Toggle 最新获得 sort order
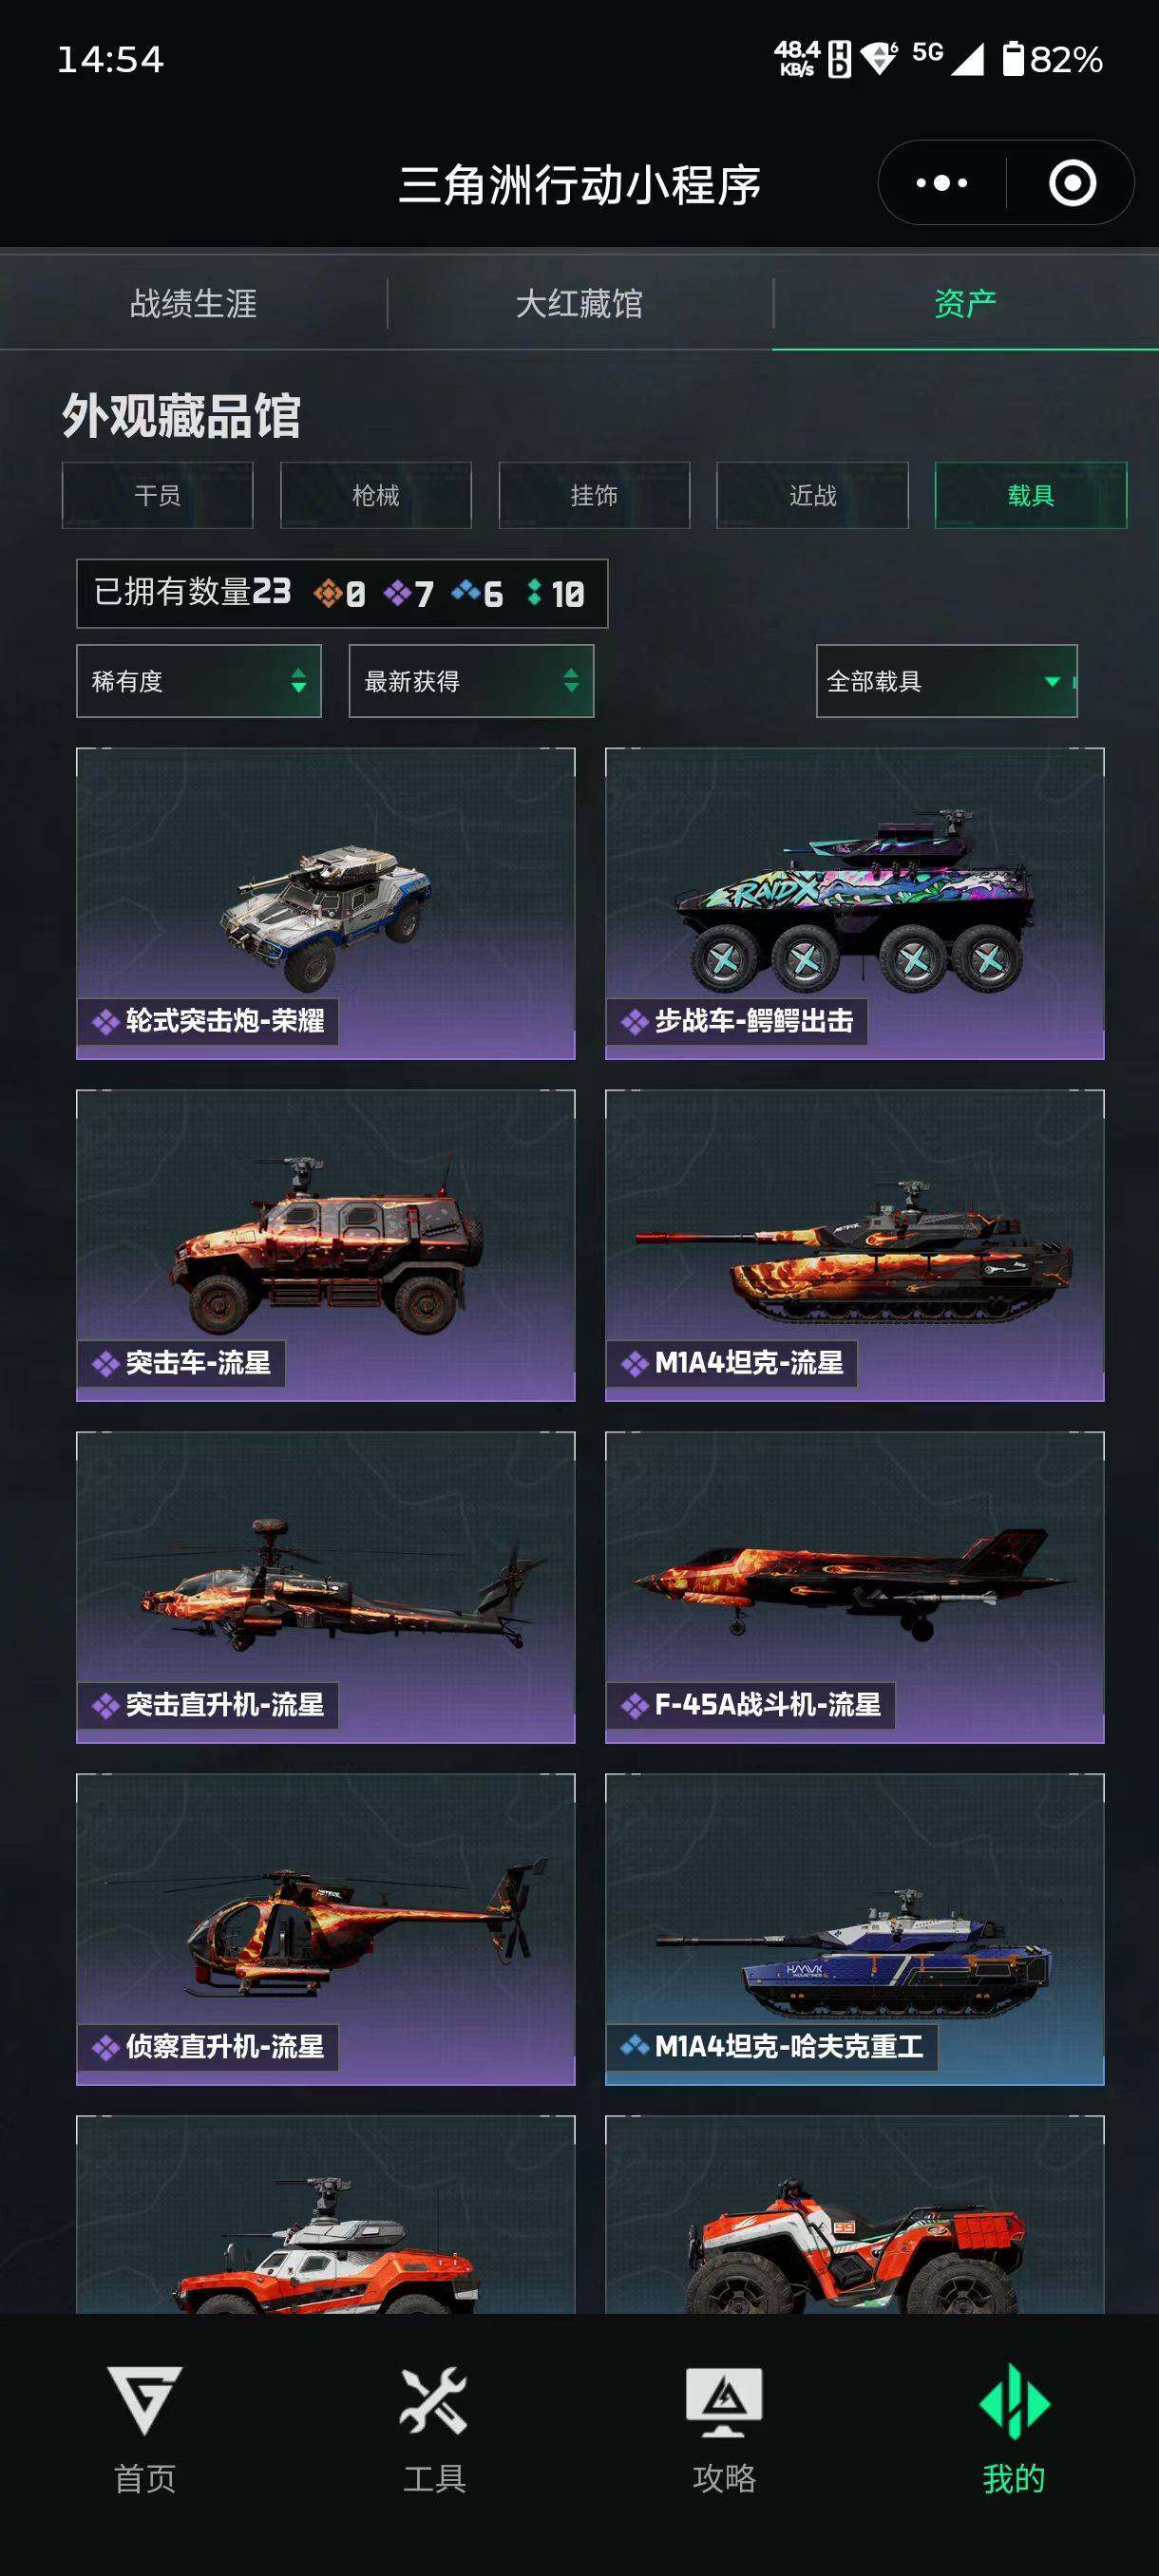 (471, 681)
